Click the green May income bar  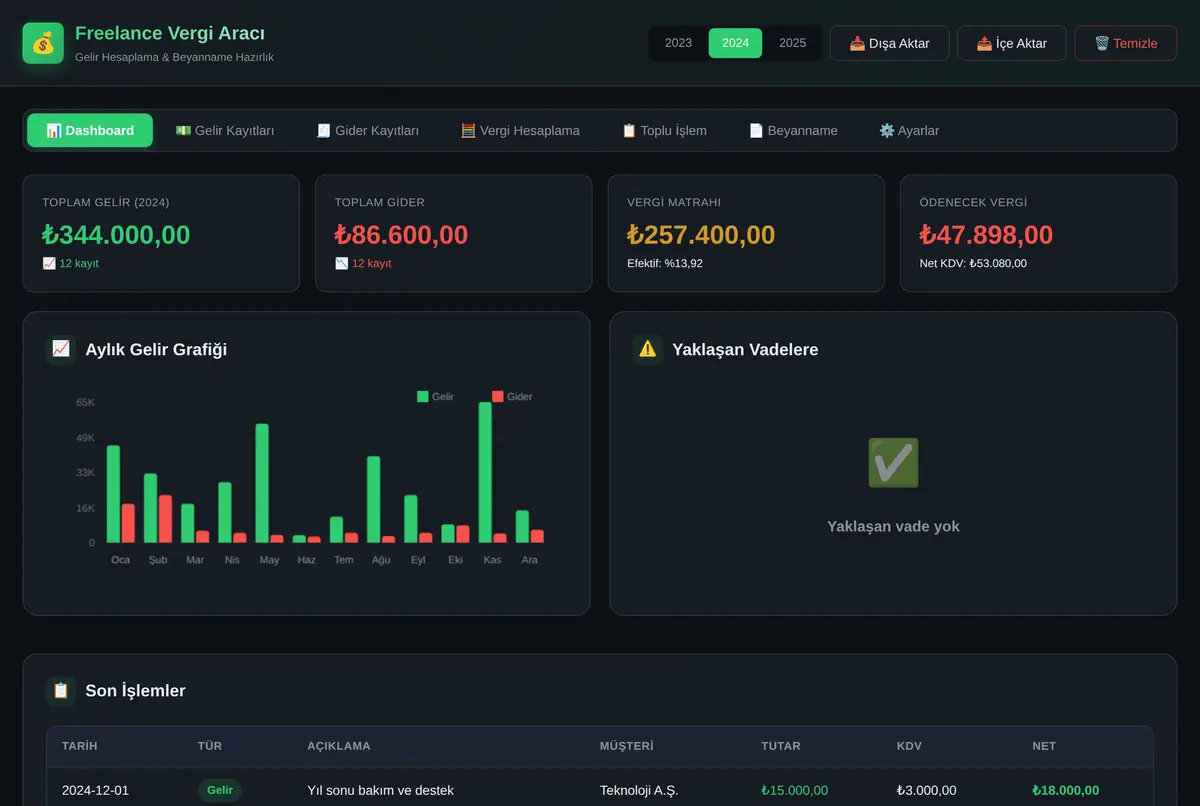point(262,483)
